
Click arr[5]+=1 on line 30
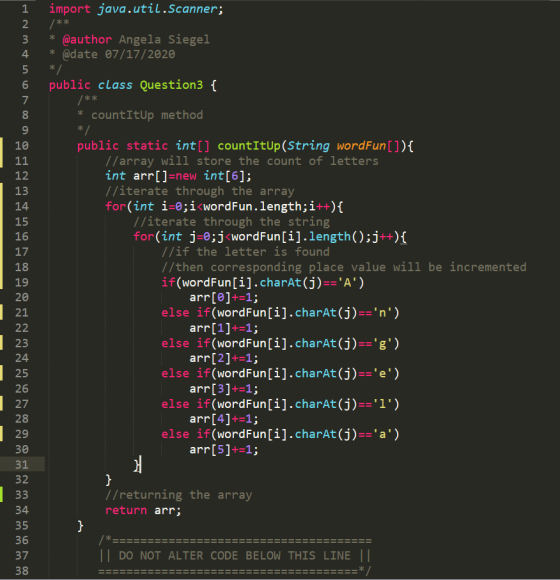[x=220, y=450]
